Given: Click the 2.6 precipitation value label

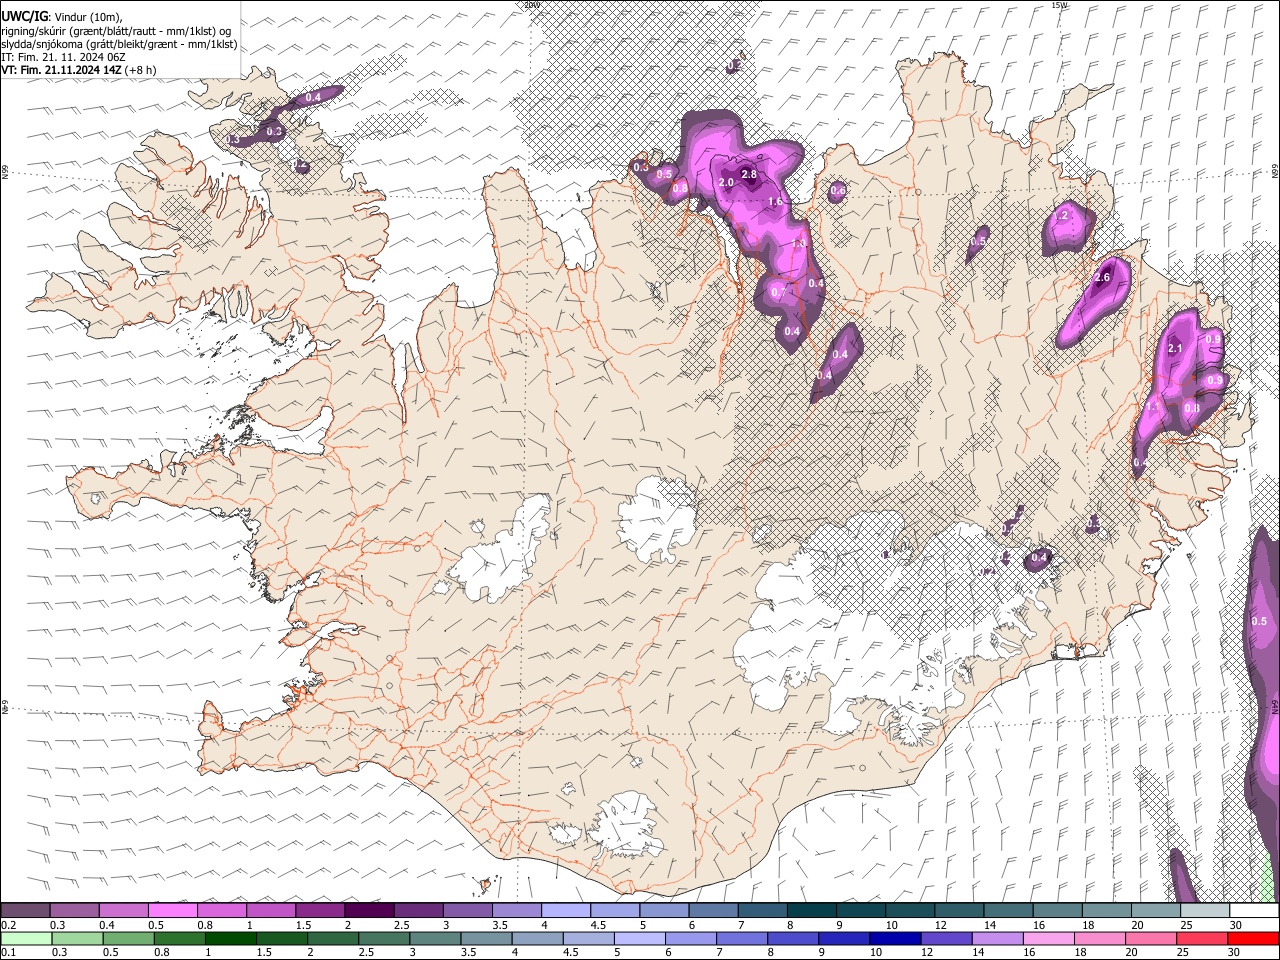Looking at the screenshot, I should 1103,277.
